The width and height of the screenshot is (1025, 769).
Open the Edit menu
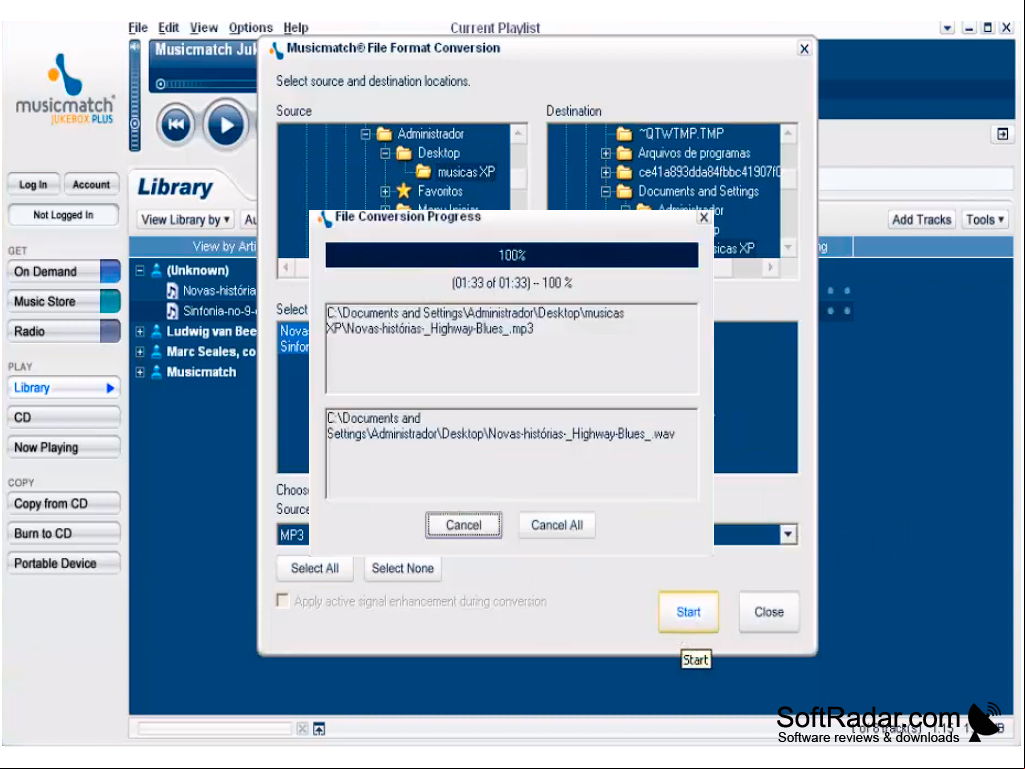(168, 27)
